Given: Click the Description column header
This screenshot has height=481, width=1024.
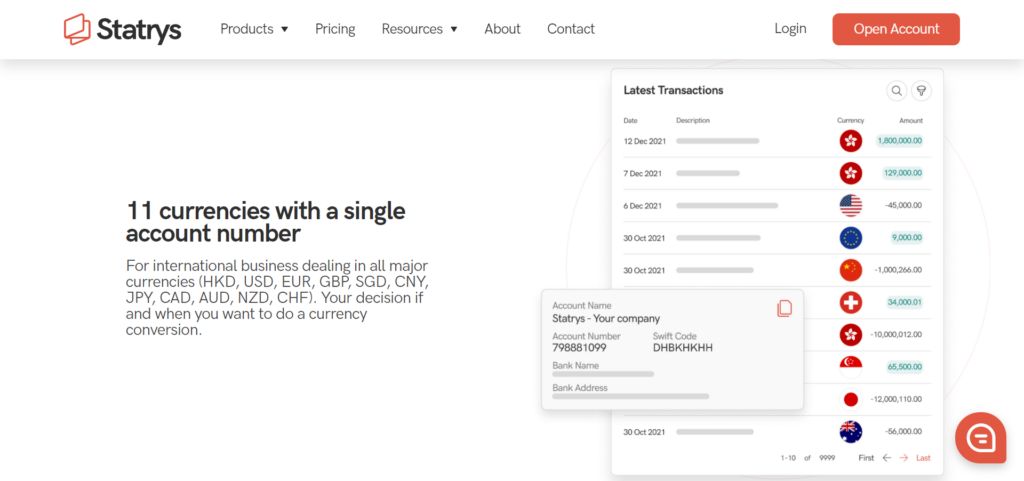Looking at the screenshot, I should (693, 121).
